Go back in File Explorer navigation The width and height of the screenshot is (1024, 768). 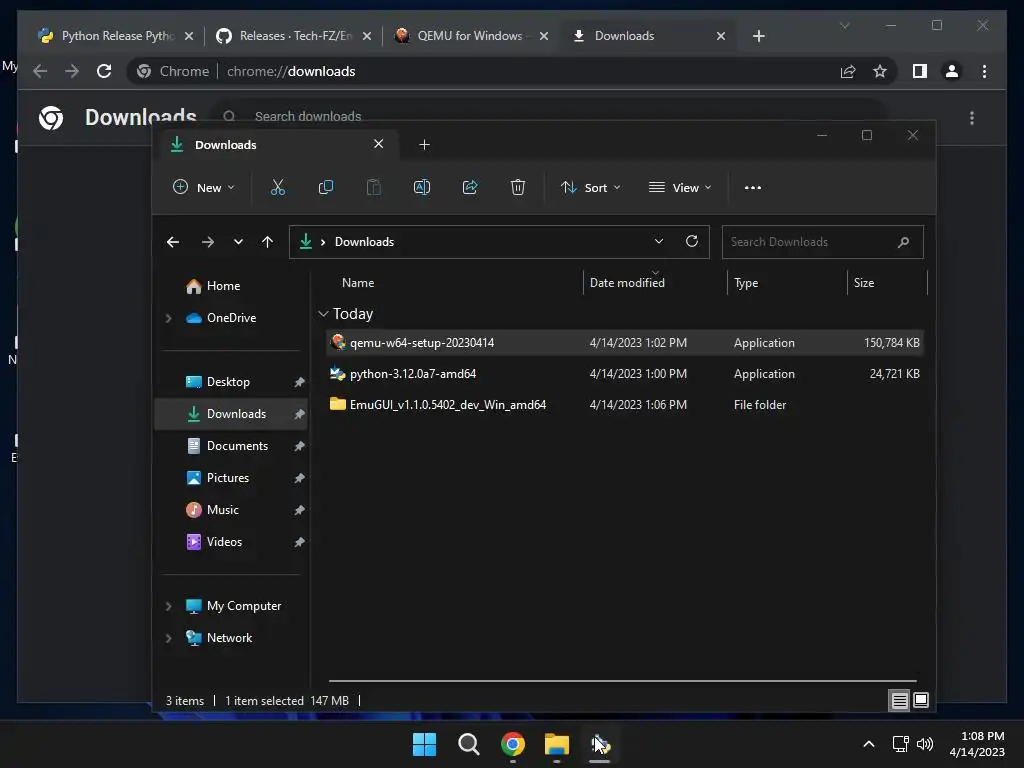coord(172,242)
